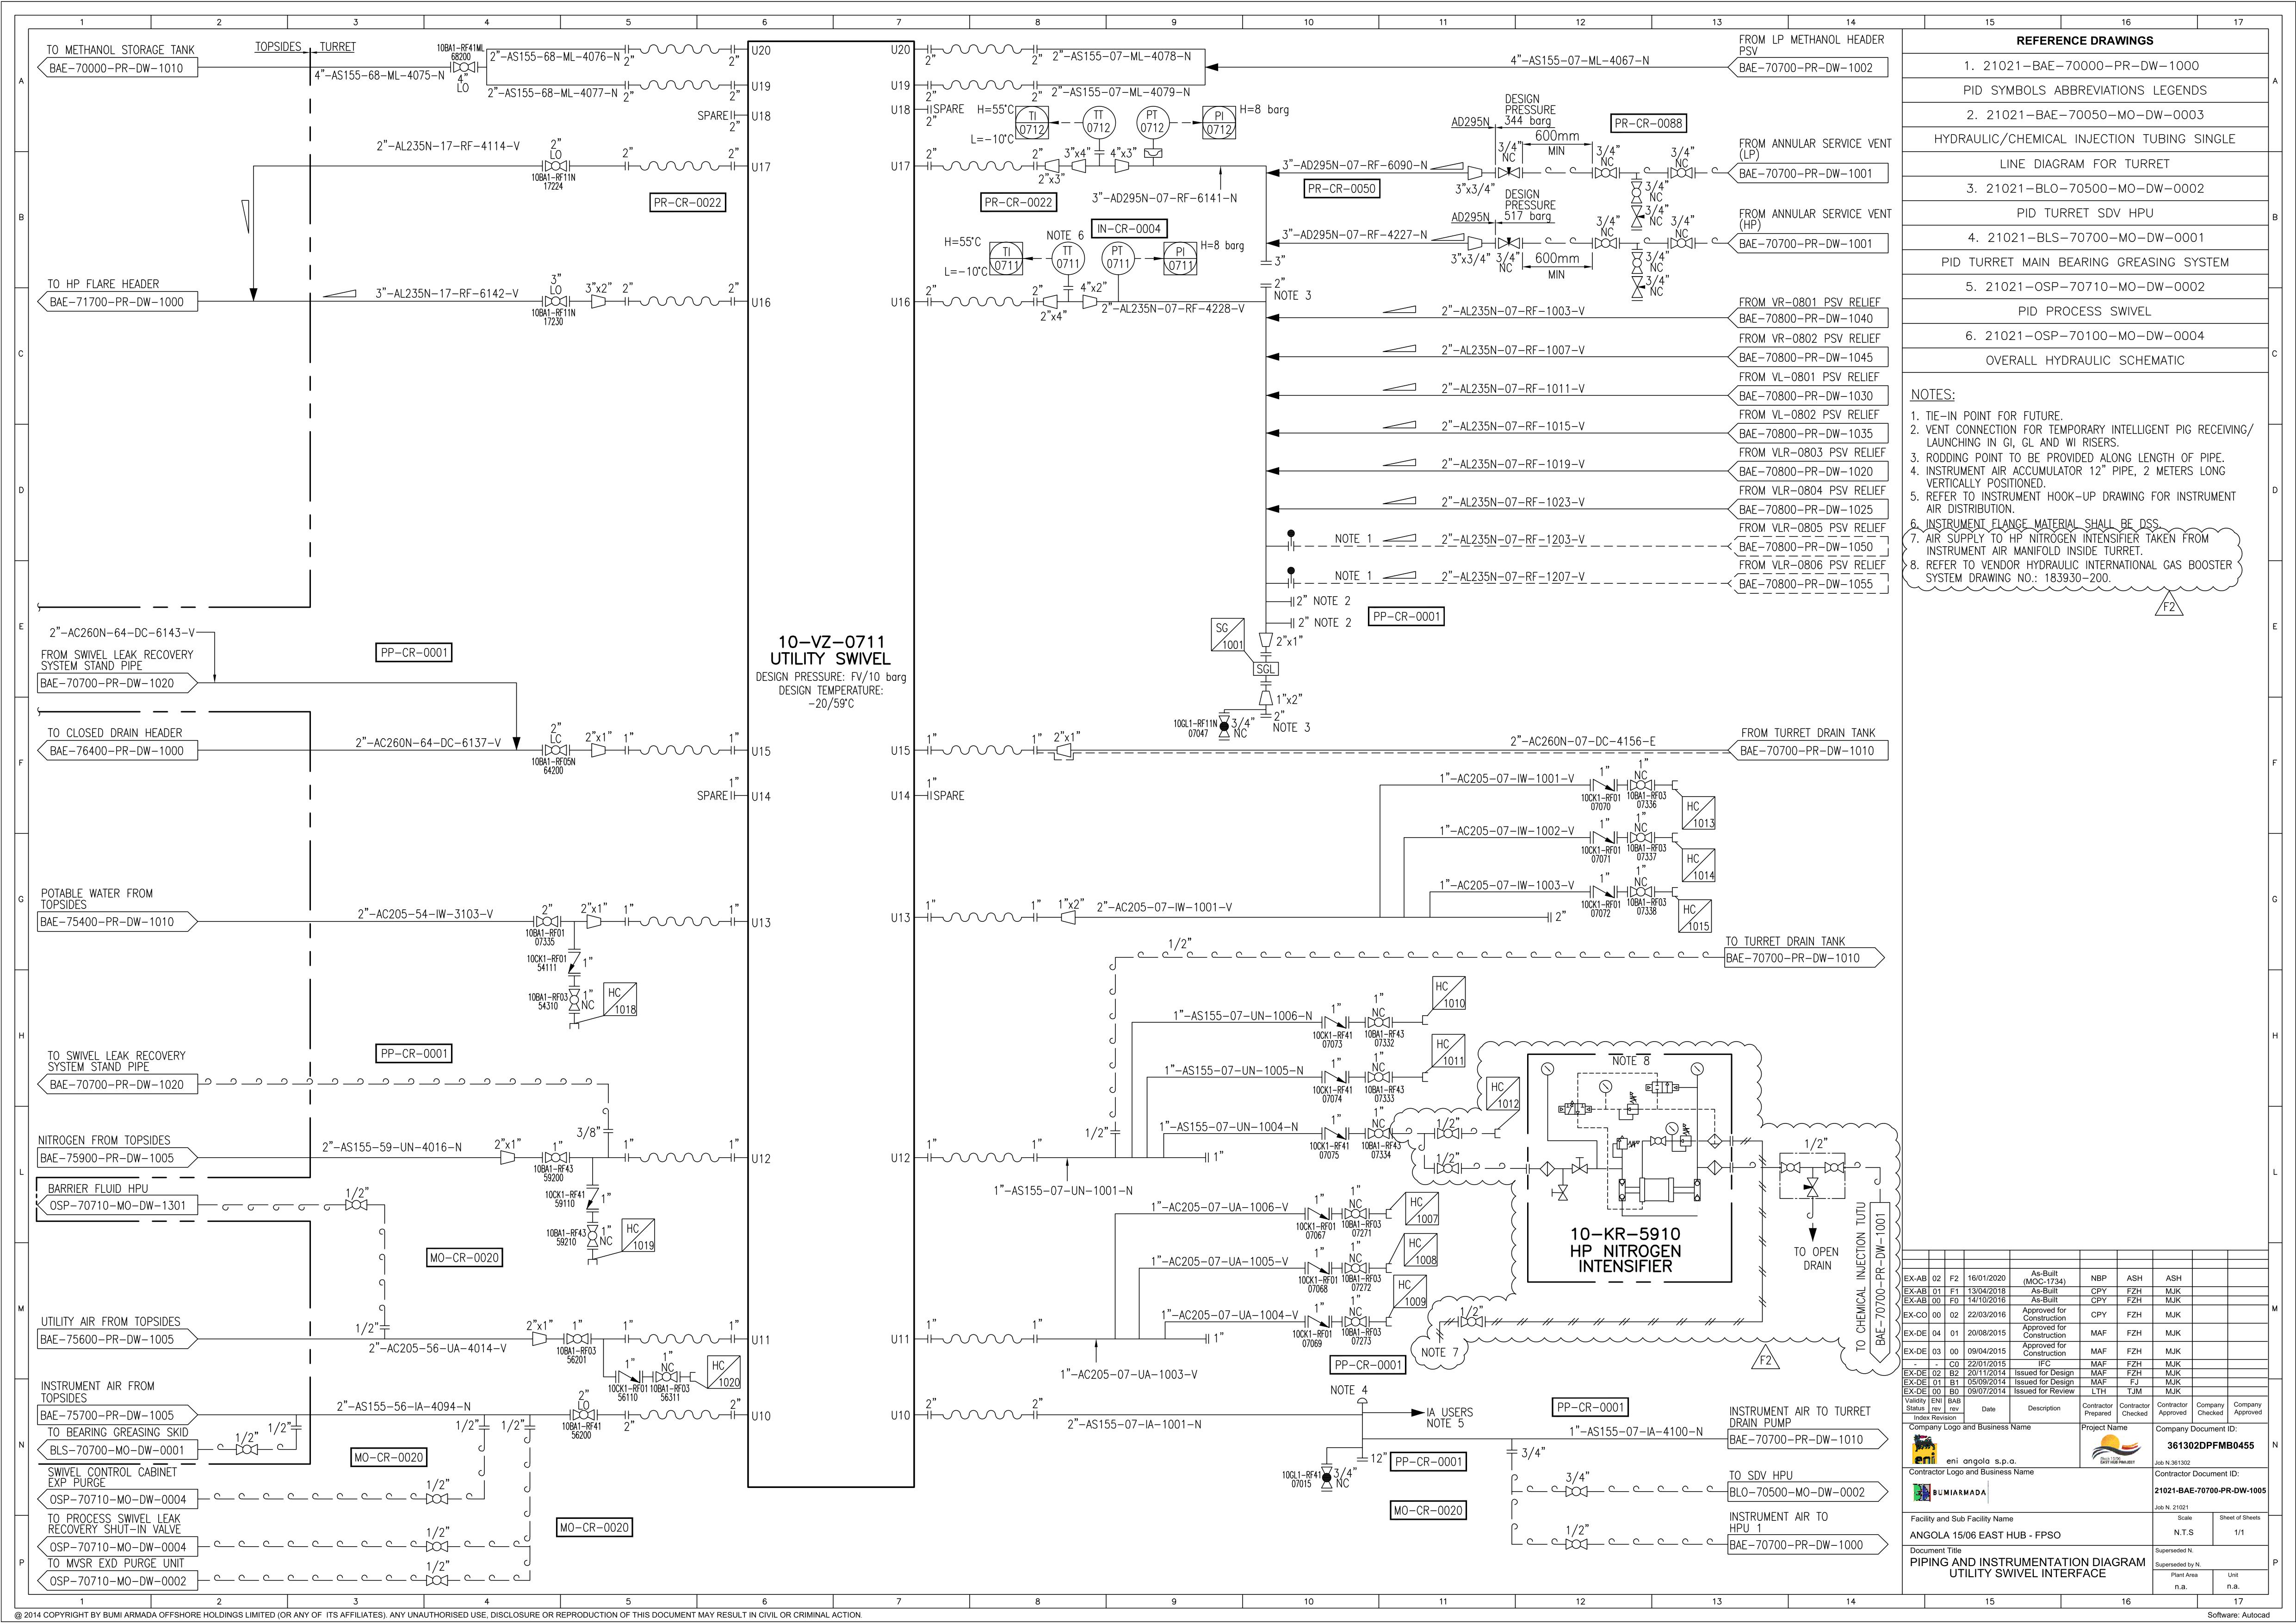Screen dimensions: 2296x1623
Task: Click the line label 2"-AC205-54-IW-3103-V
Action: (425, 914)
